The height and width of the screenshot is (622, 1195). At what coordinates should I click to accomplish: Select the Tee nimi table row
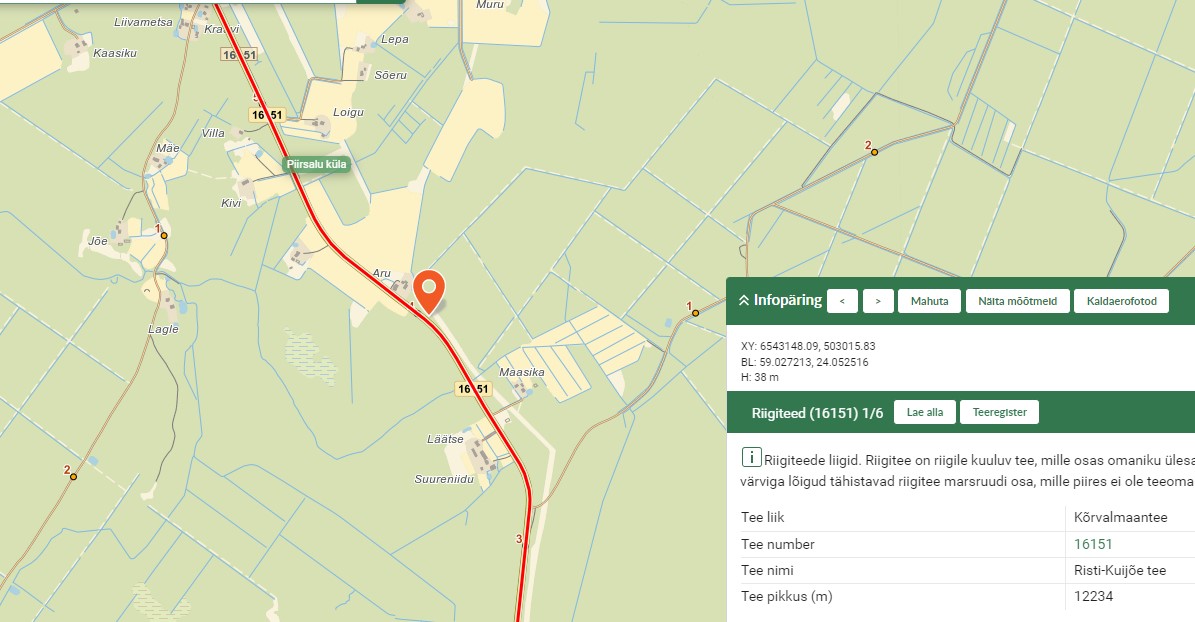click(960, 571)
